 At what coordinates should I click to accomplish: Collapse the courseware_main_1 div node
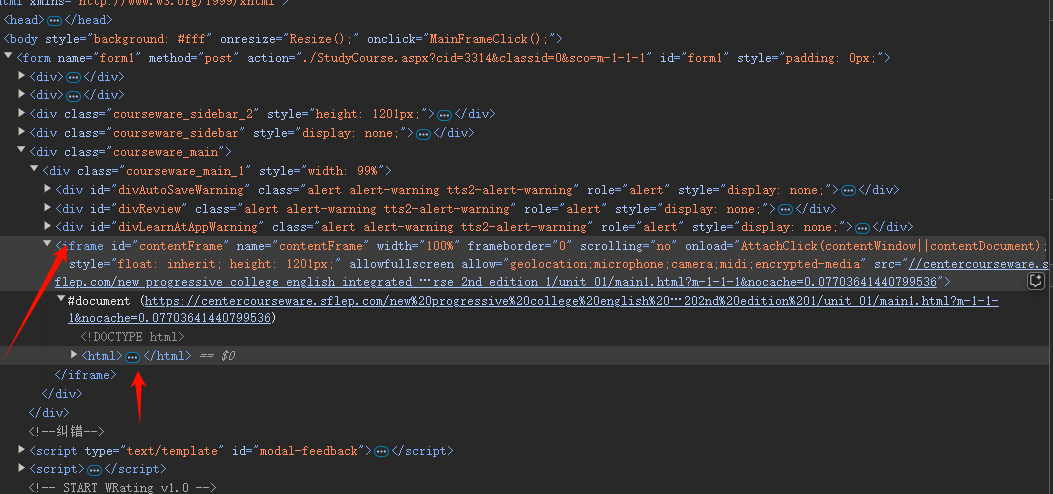pos(34,170)
